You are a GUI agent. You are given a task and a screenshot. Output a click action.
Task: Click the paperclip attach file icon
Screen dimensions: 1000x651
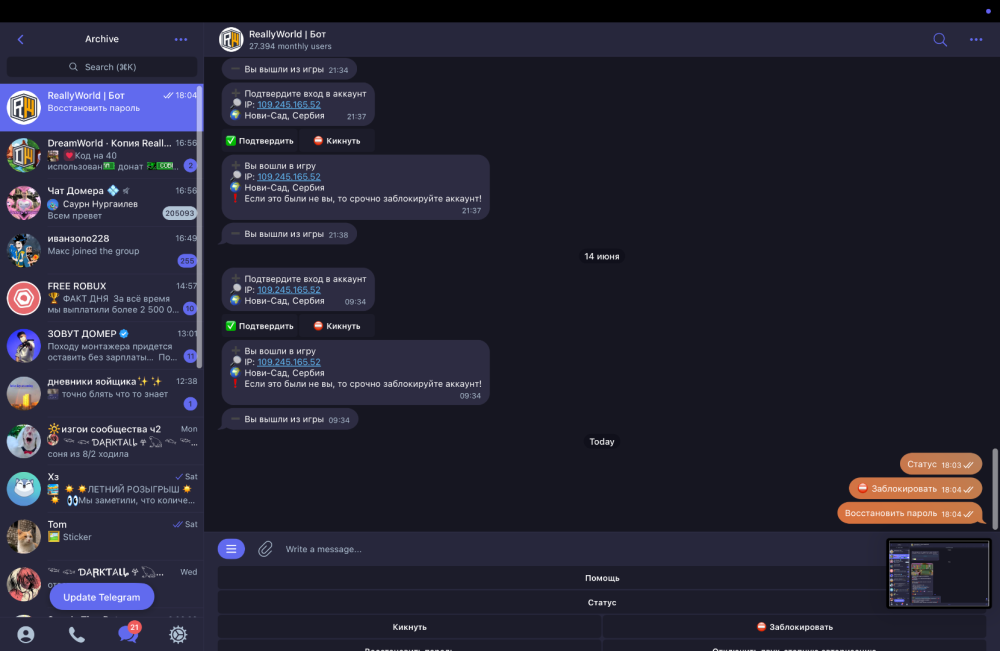265,549
